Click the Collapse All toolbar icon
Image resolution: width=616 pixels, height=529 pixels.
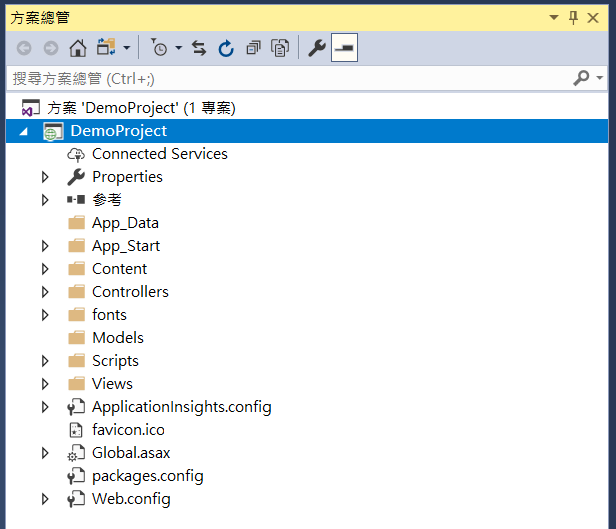point(253,48)
